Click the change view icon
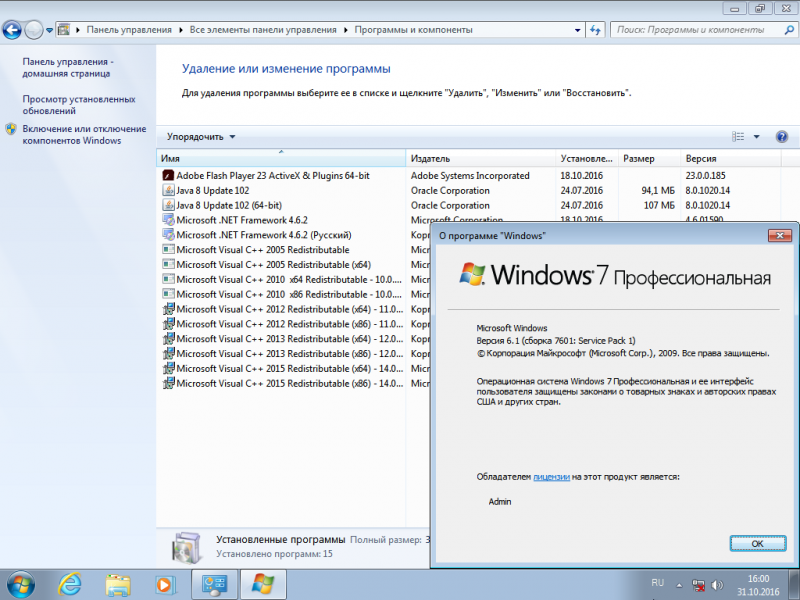The height and width of the screenshot is (600, 800). 738,137
